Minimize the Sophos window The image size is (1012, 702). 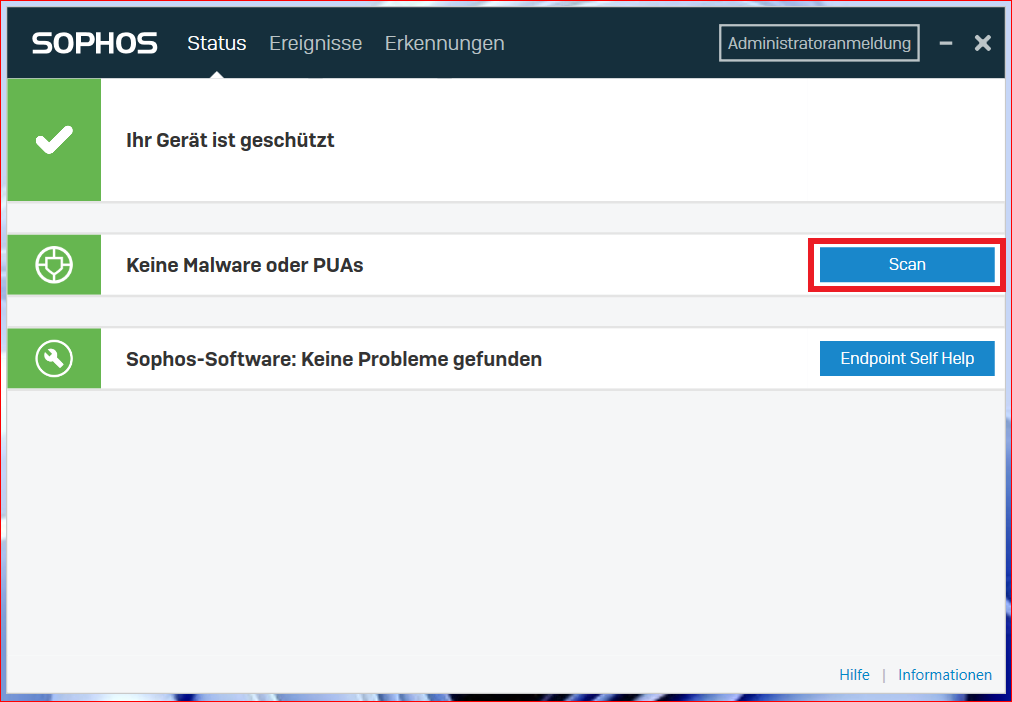(x=945, y=42)
